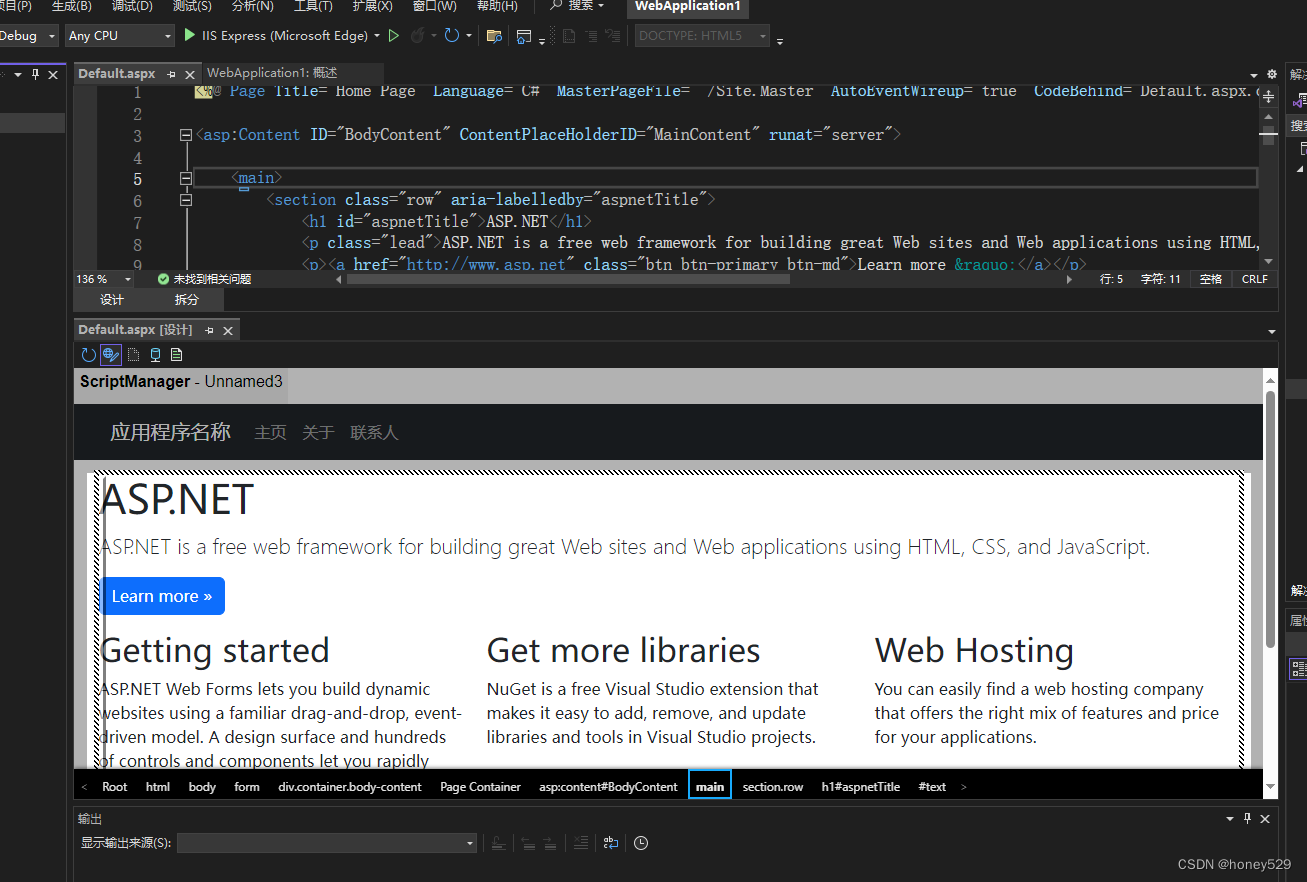Open the 调试(D) Debug menu
This screenshot has height=882, width=1307.
(132, 6)
